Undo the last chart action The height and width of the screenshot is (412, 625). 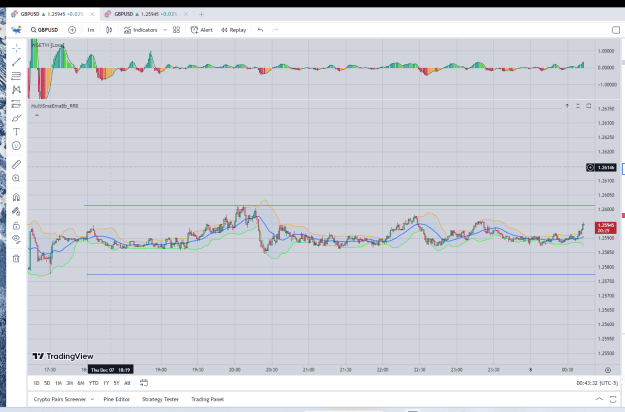click(x=260, y=30)
